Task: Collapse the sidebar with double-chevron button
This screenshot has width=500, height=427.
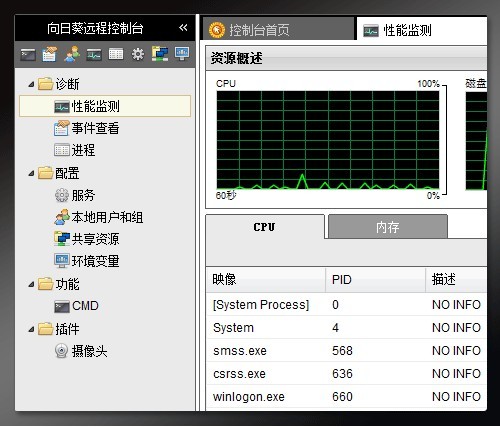Action: click(183, 28)
